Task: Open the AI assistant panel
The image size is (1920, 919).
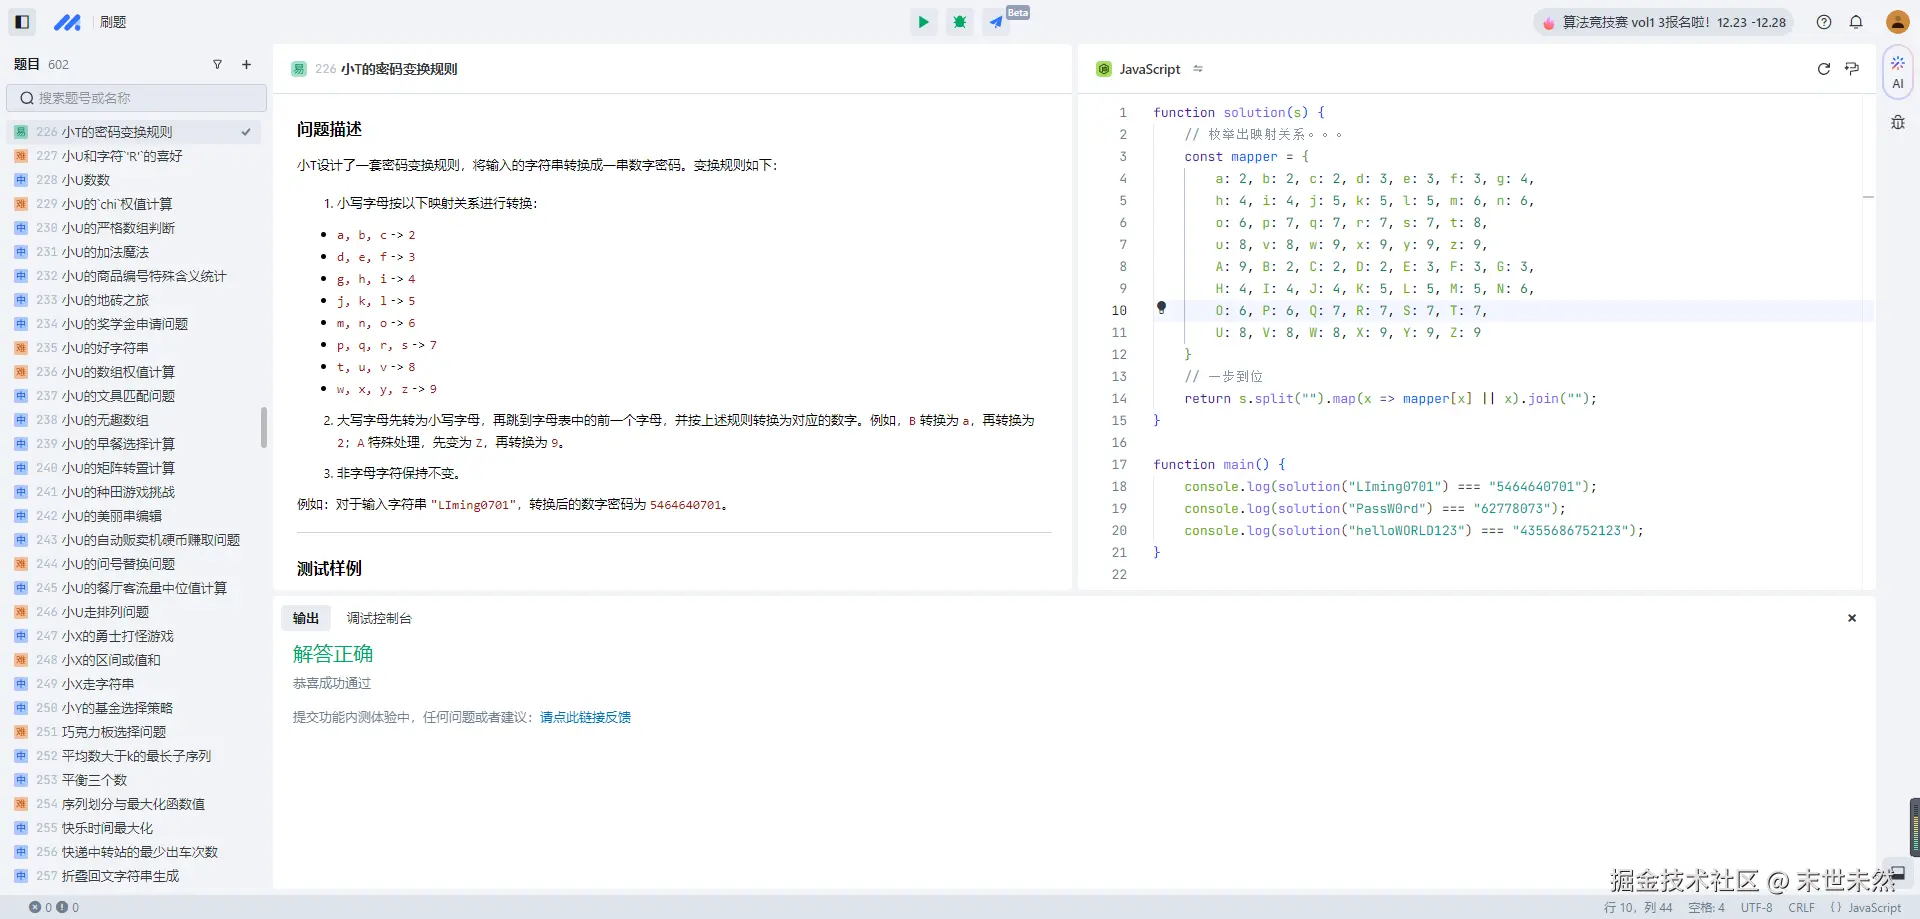Action: (1897, 72)
